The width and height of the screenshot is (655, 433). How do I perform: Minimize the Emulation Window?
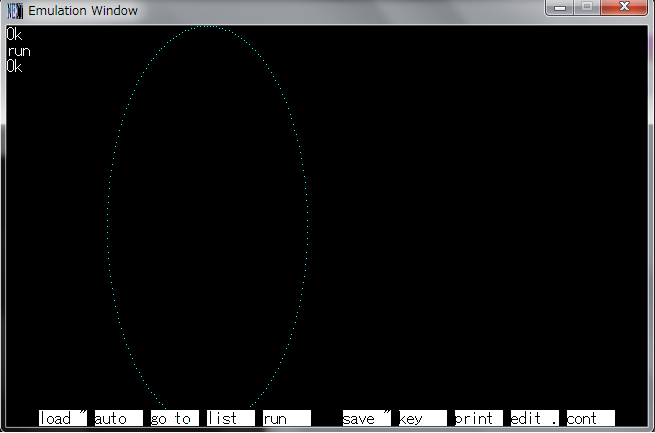tap(561, 8)
